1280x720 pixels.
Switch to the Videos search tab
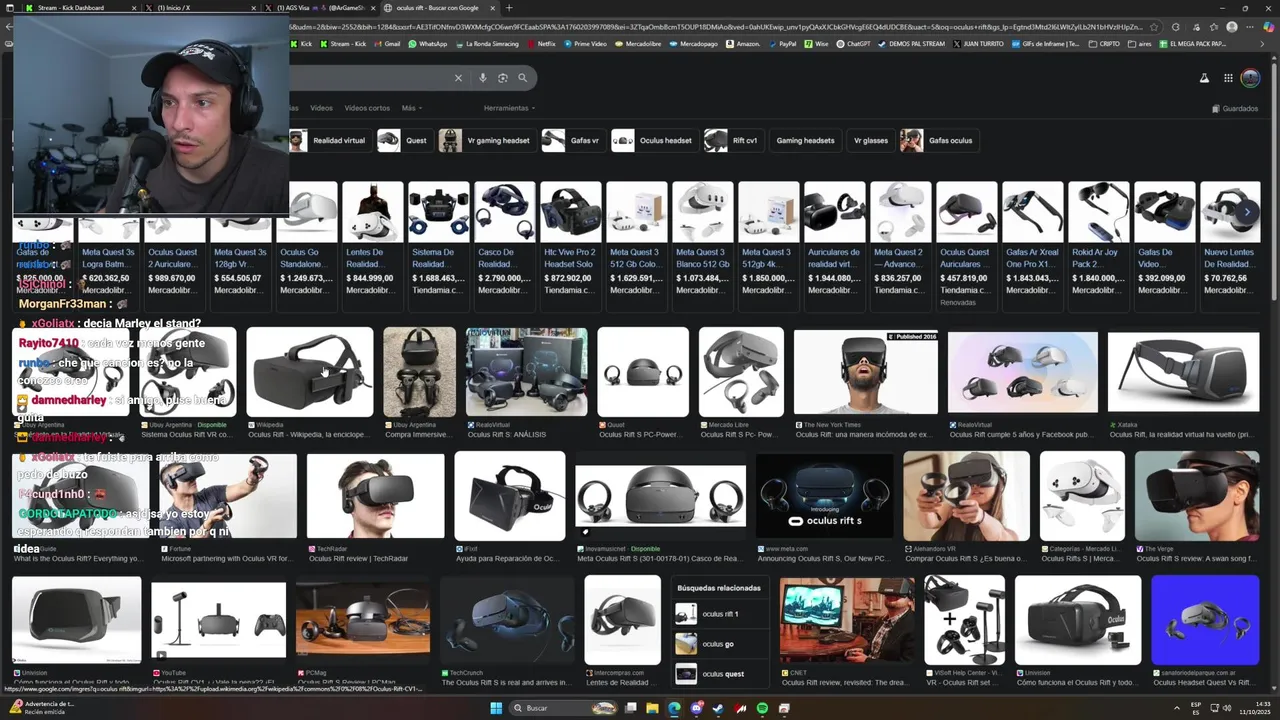[321, 108]
